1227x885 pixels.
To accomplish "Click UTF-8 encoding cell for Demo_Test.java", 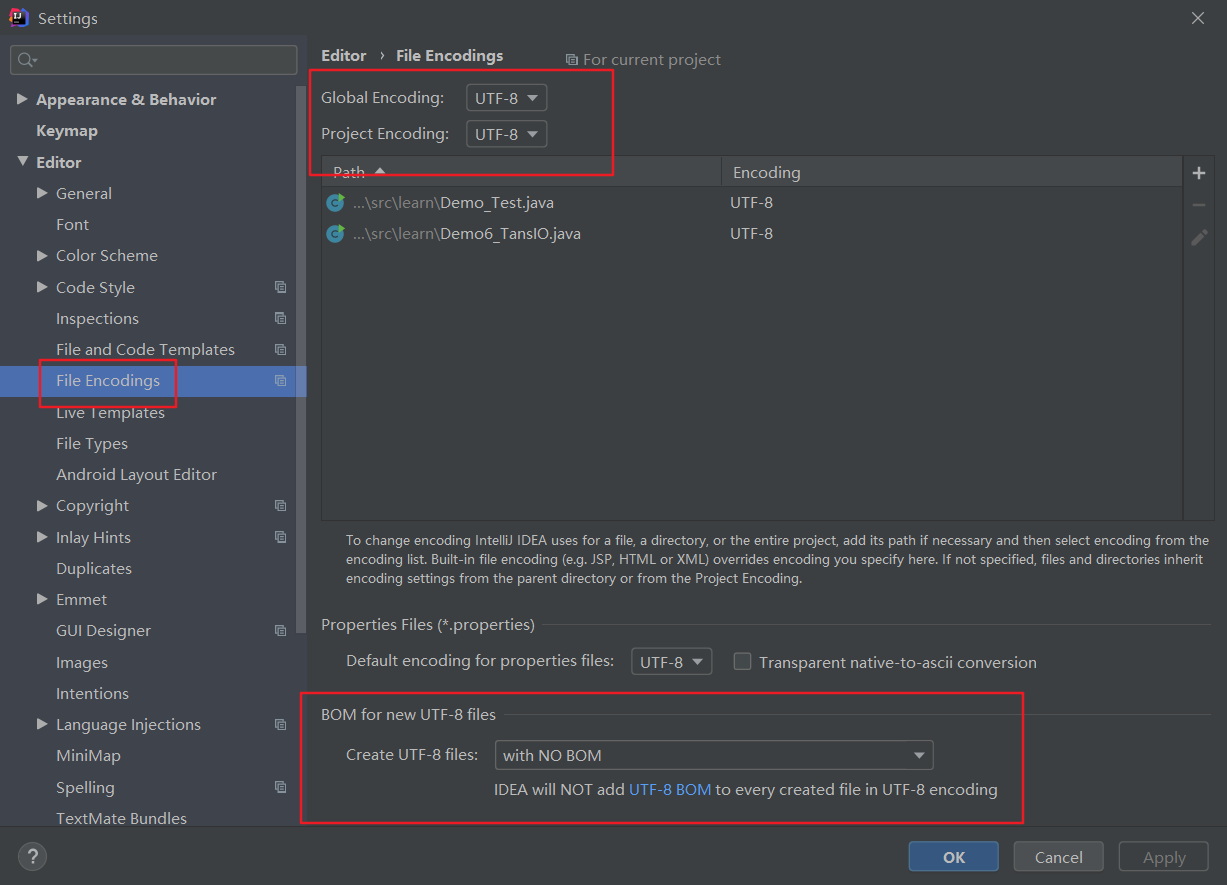I will pyautogui.click(x=751, y=203).
